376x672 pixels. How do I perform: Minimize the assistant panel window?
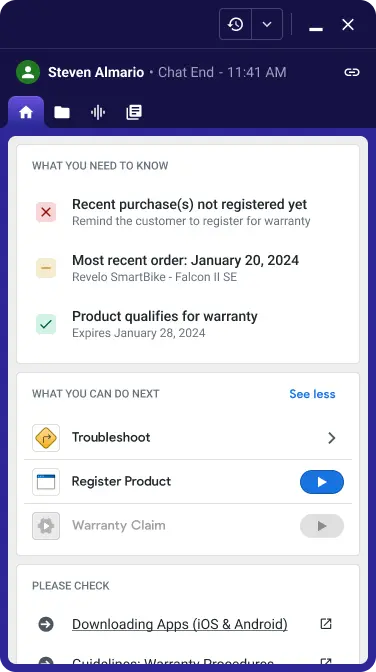[x=316, y=28]
